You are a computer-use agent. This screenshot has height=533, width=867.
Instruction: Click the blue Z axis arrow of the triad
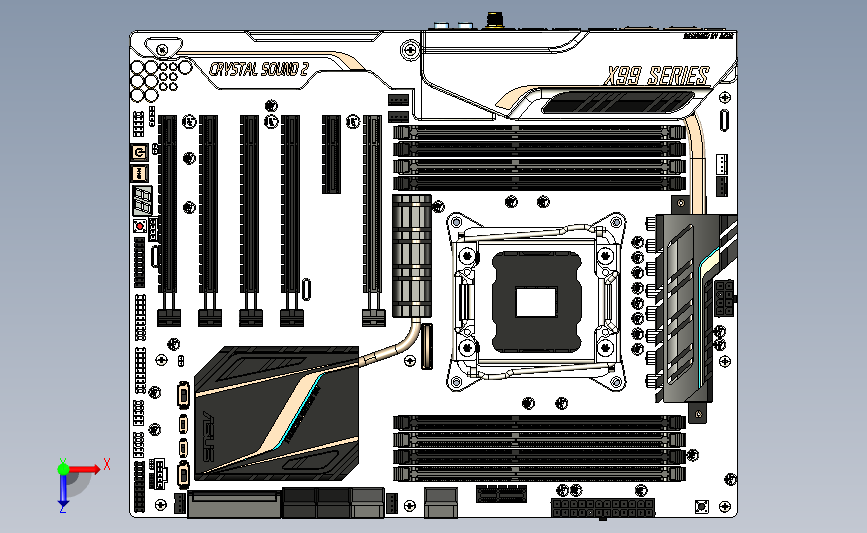(x=63, y=492)
